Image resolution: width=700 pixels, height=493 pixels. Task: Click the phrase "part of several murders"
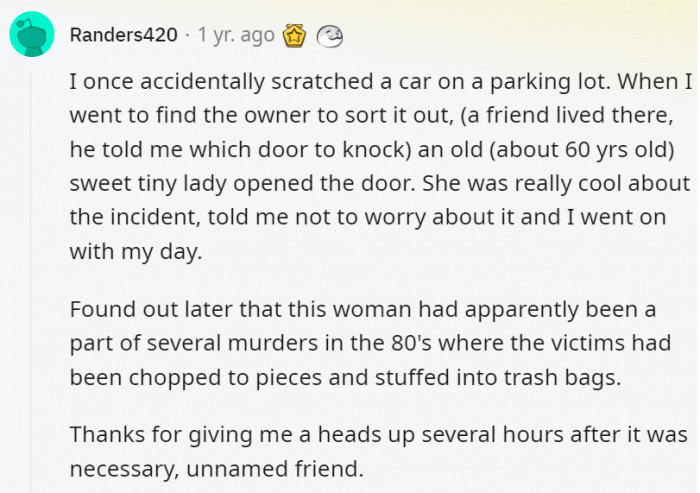[194, 343]
